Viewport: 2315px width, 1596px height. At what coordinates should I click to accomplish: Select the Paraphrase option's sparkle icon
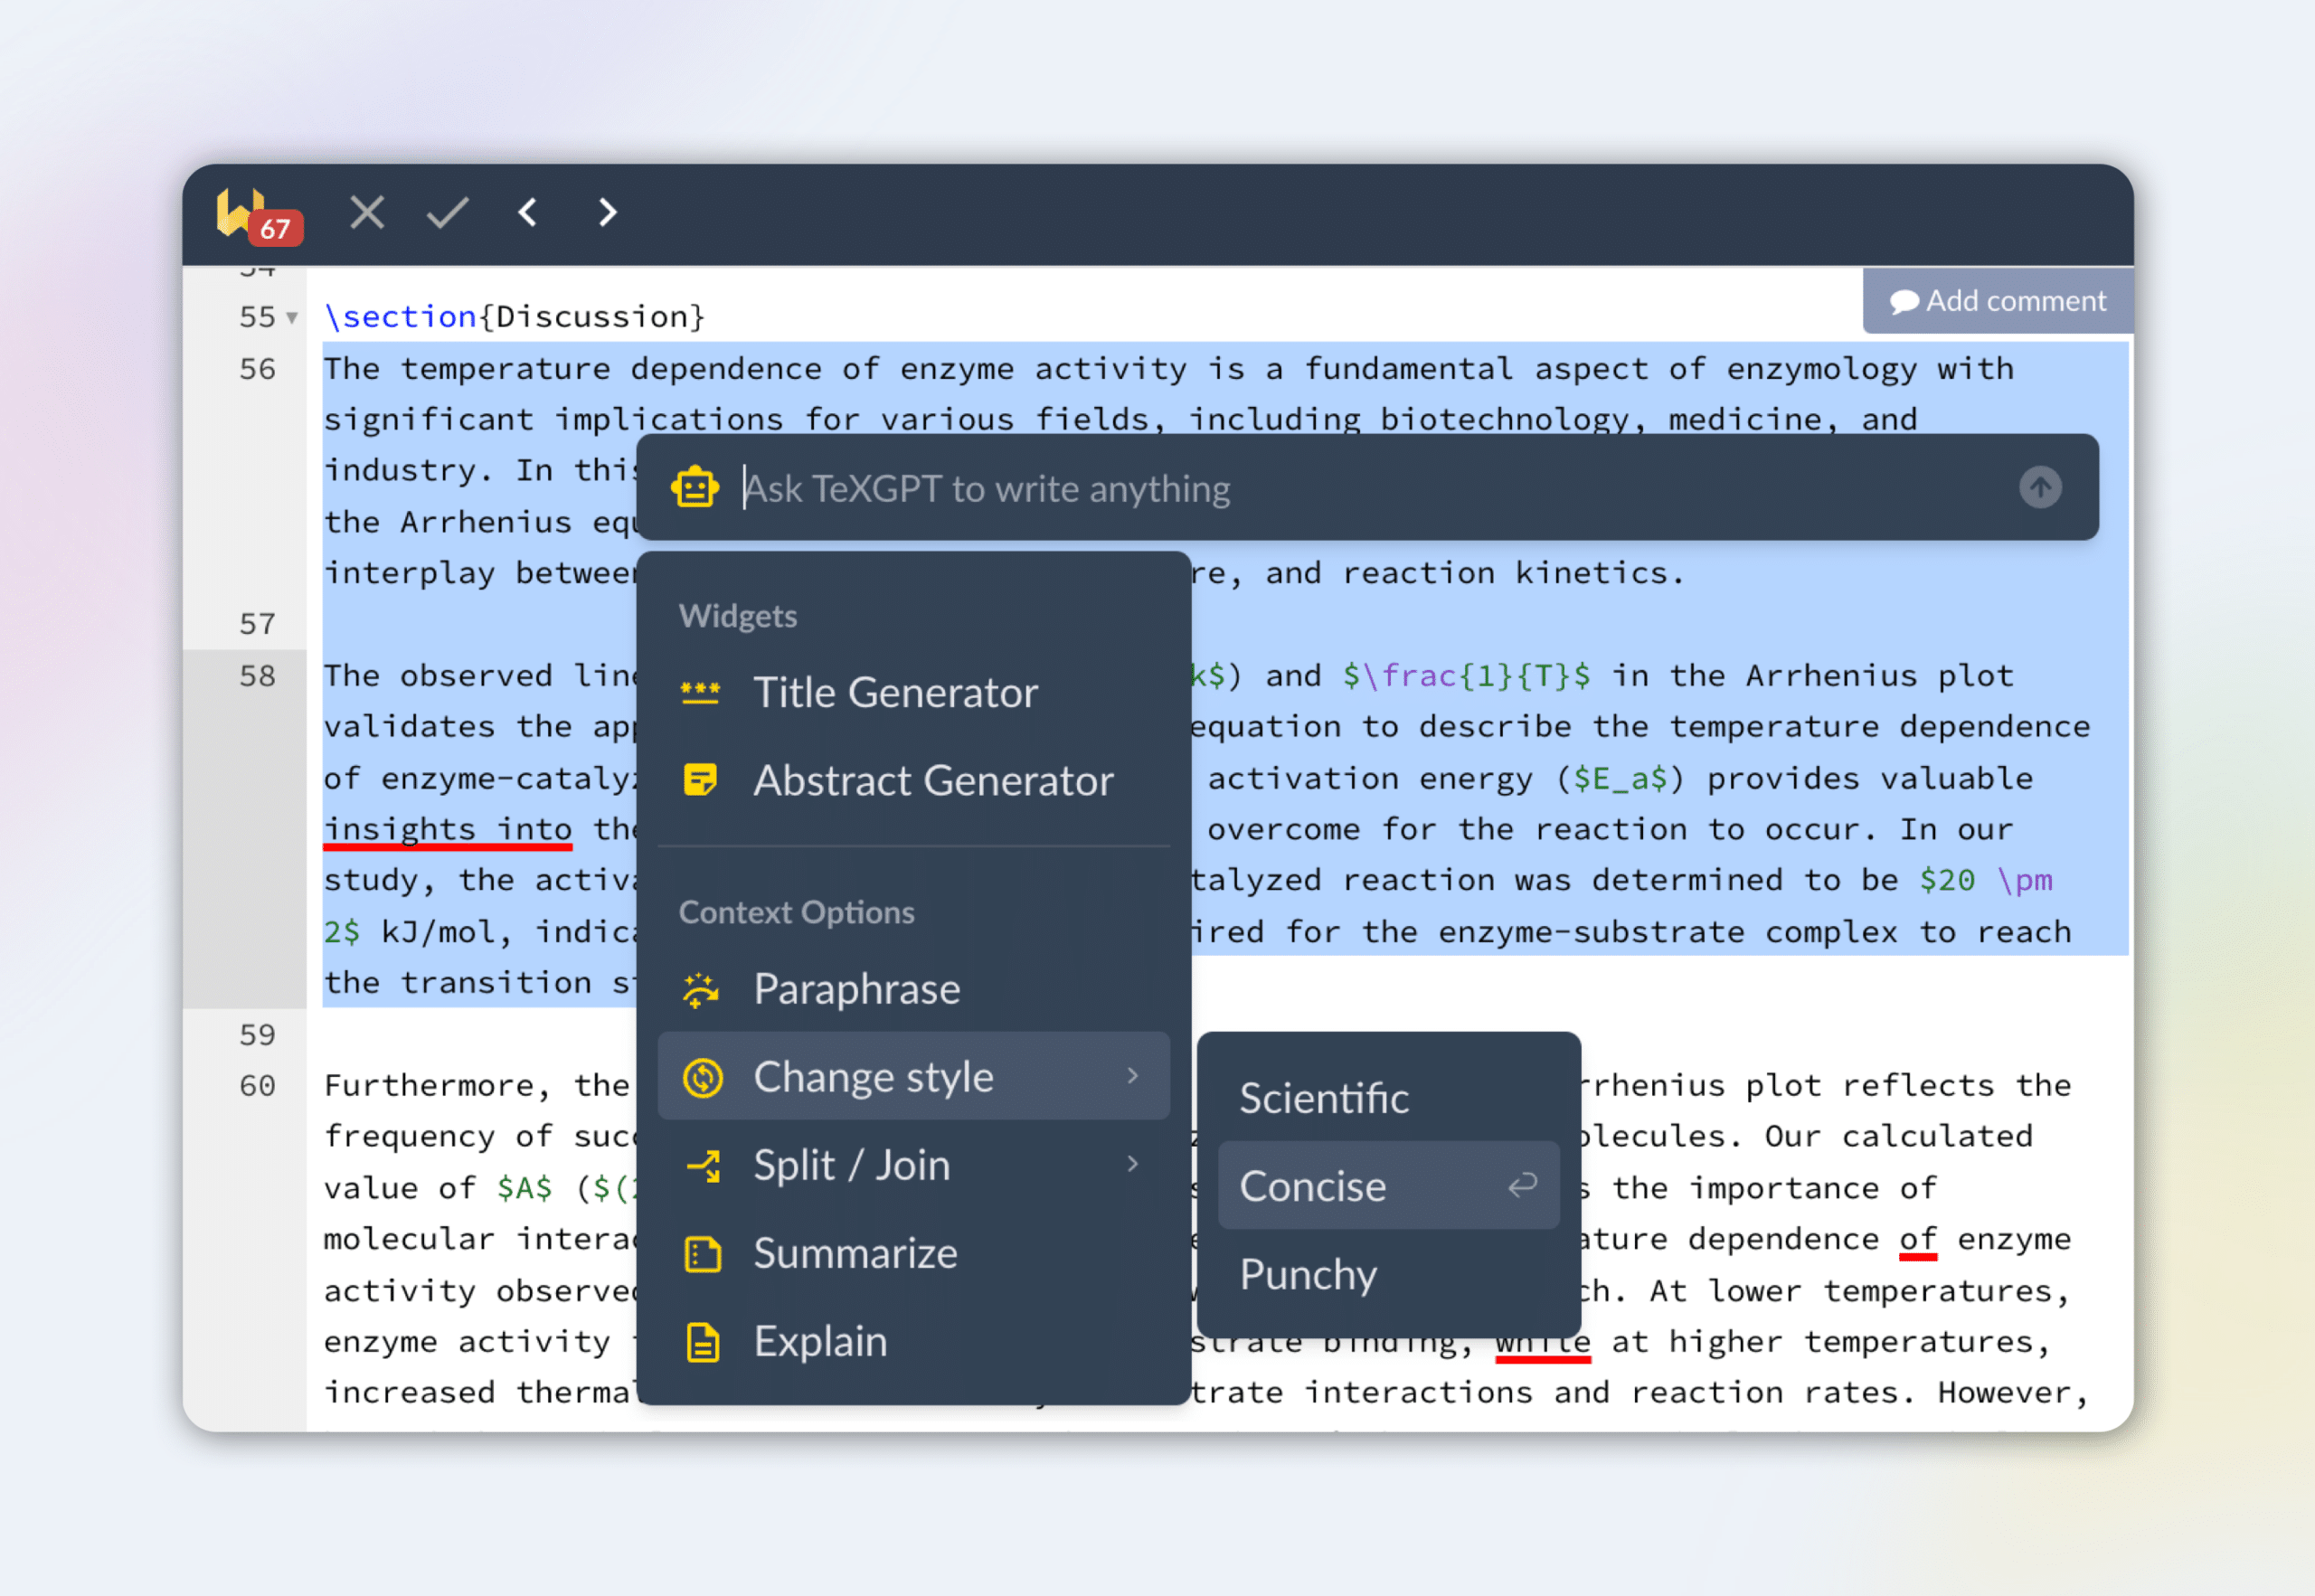tap(701, 989)
